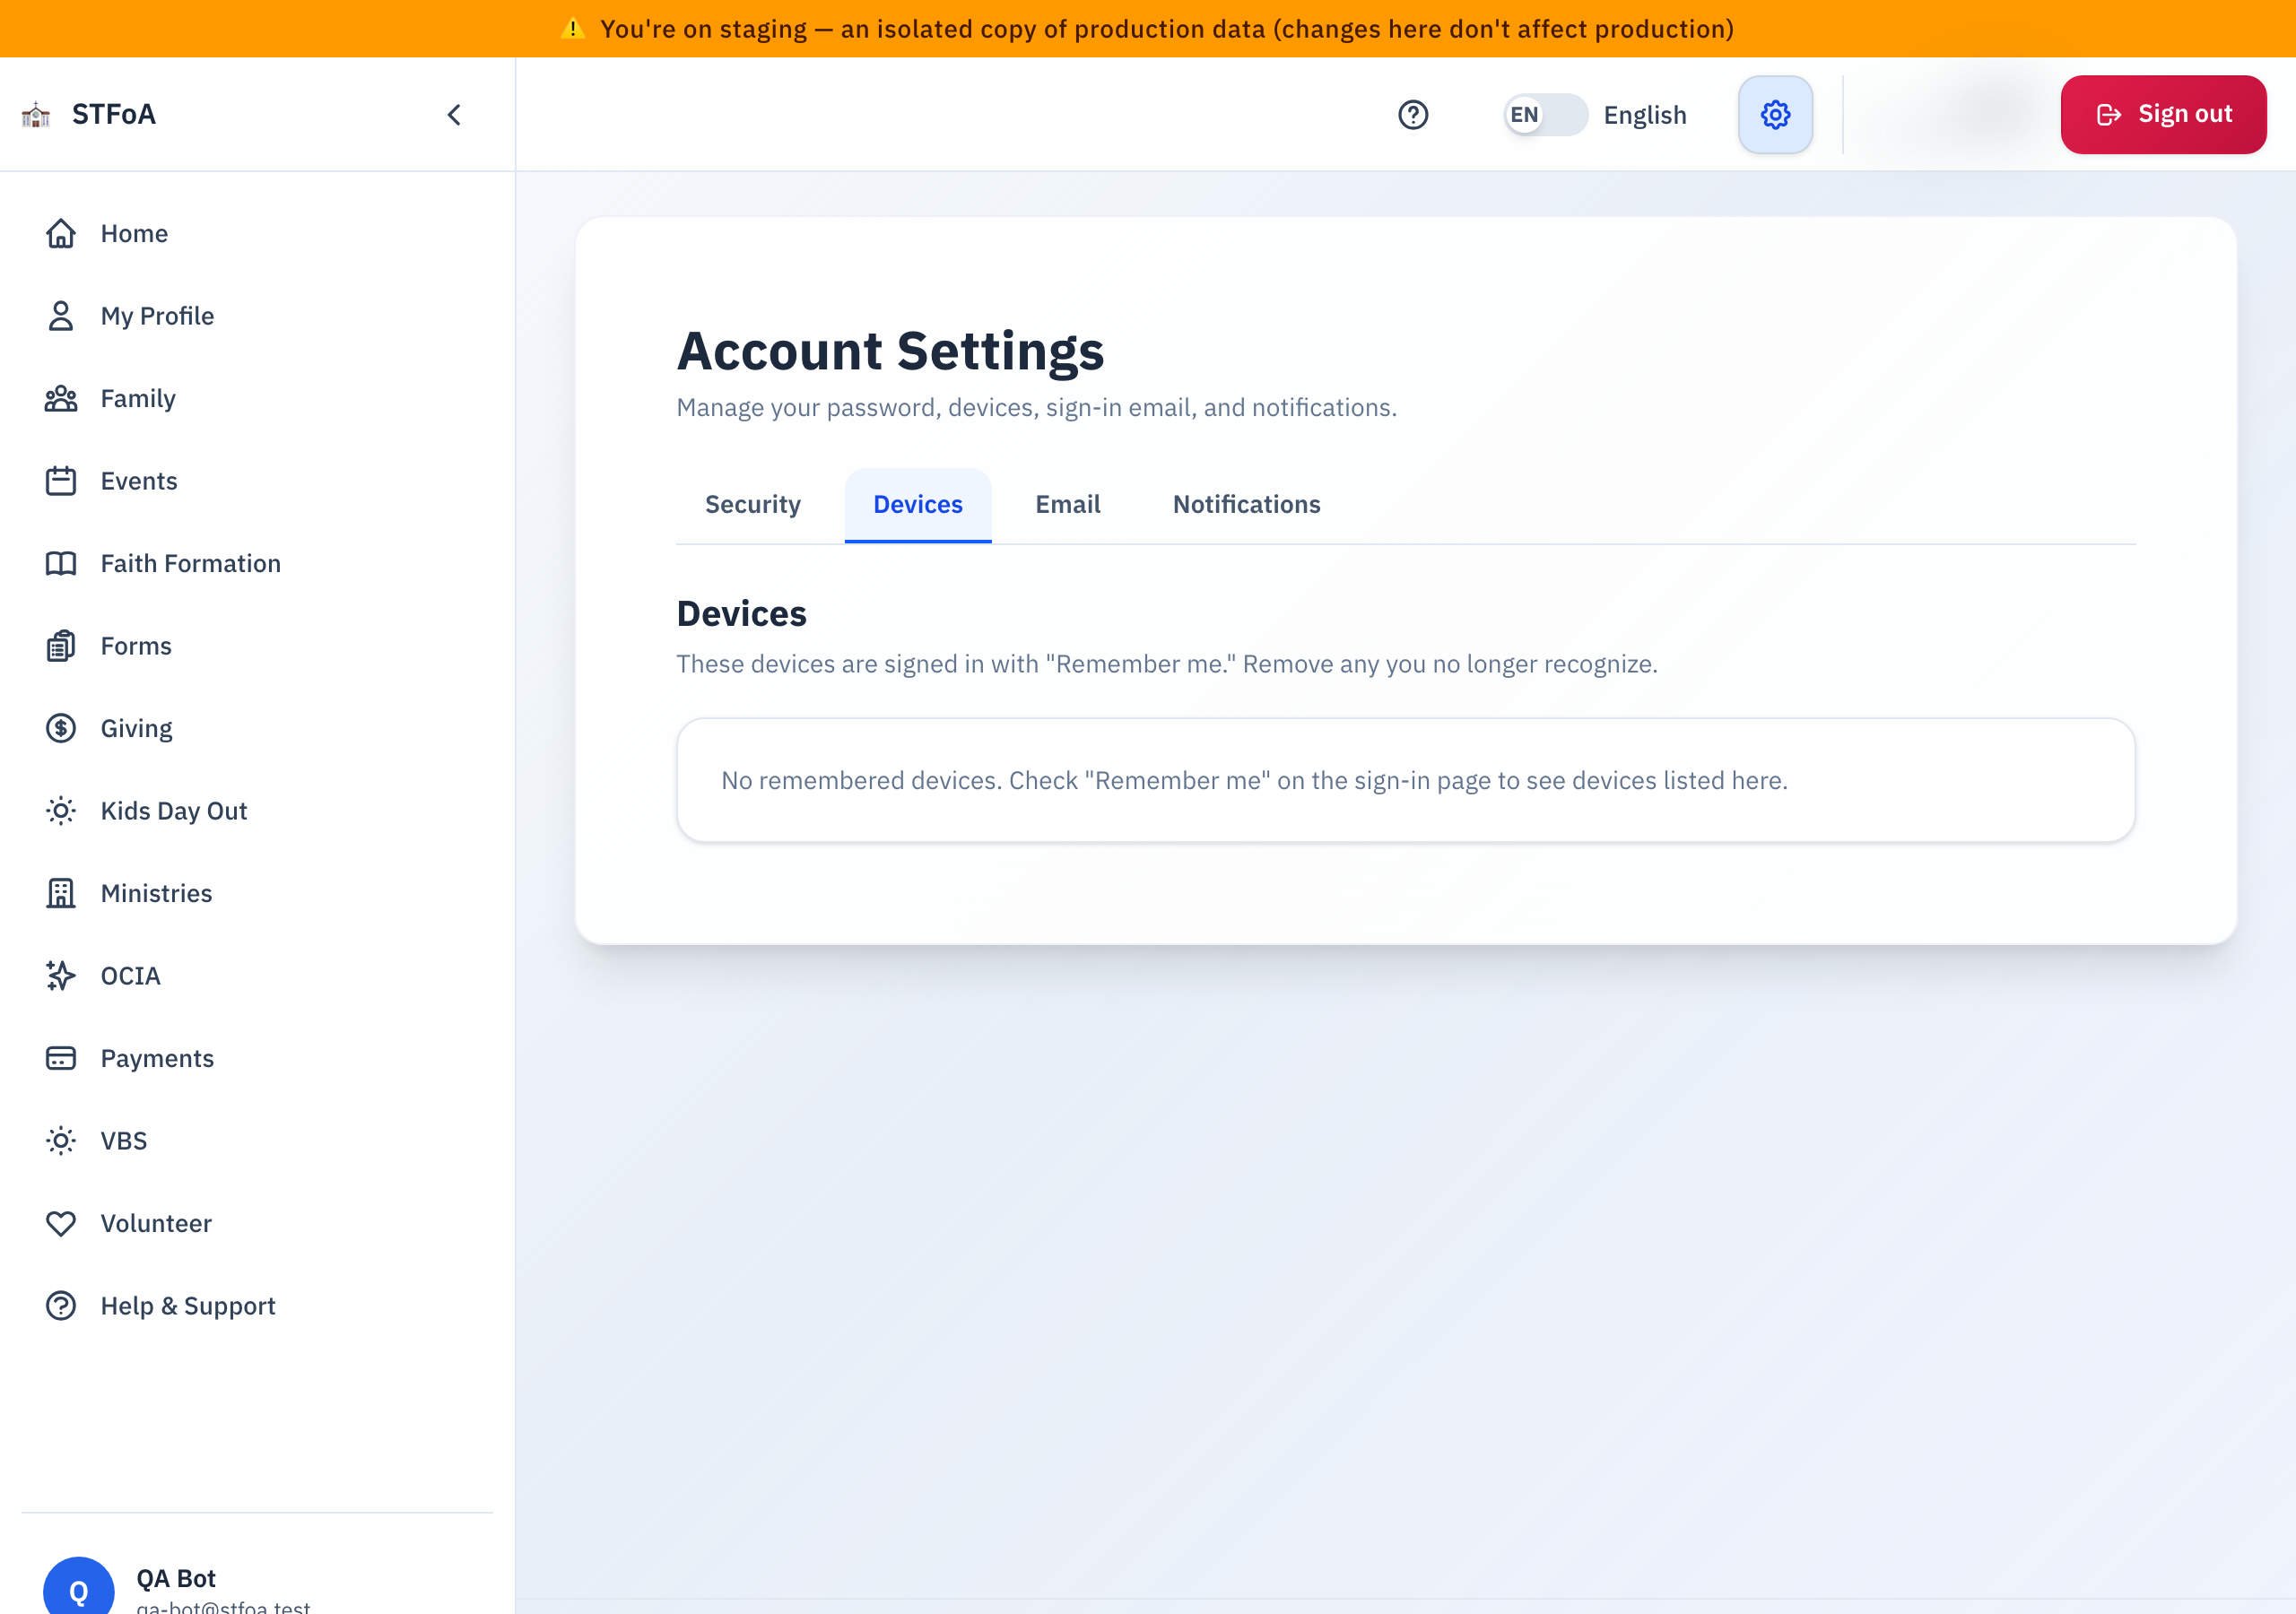Click the Faith Formation book icon
This screenshot has height=1614, width=2296.
(x=61, y=563)
